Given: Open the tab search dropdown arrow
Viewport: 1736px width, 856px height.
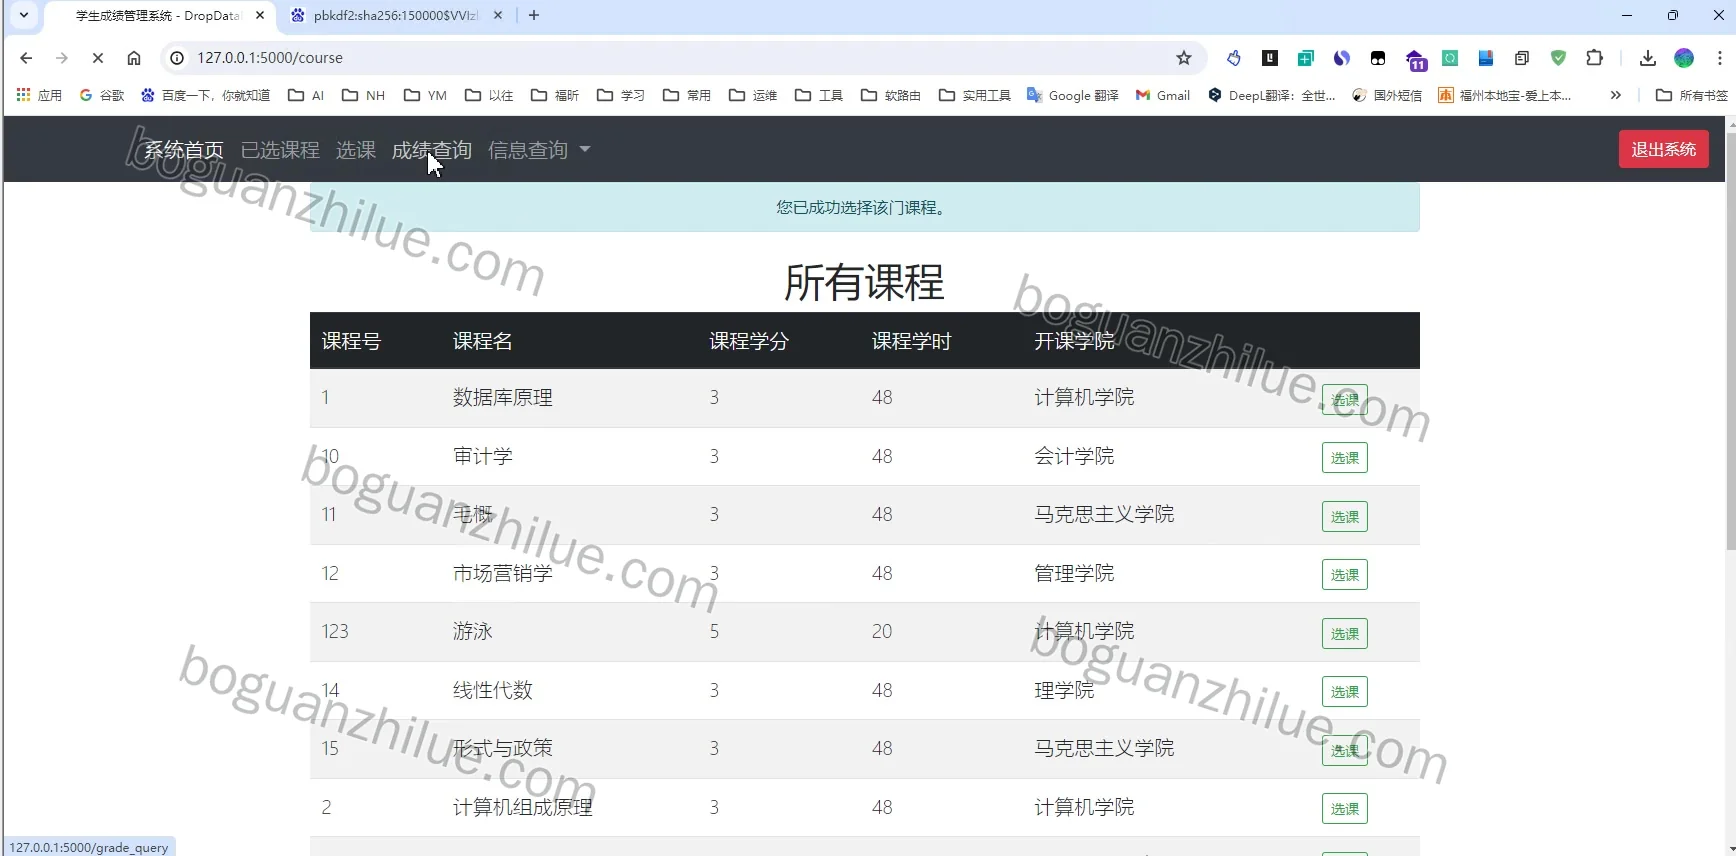Looking at the screenshot, I should (24, 15).
